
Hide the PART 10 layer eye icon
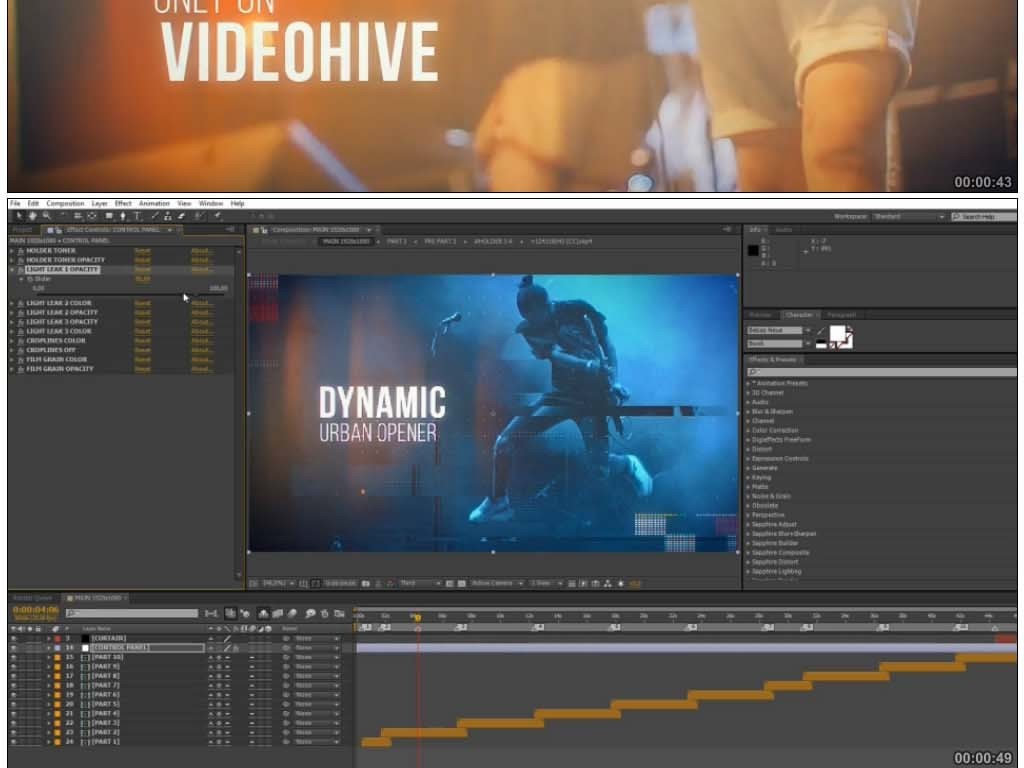pos(14,657)
